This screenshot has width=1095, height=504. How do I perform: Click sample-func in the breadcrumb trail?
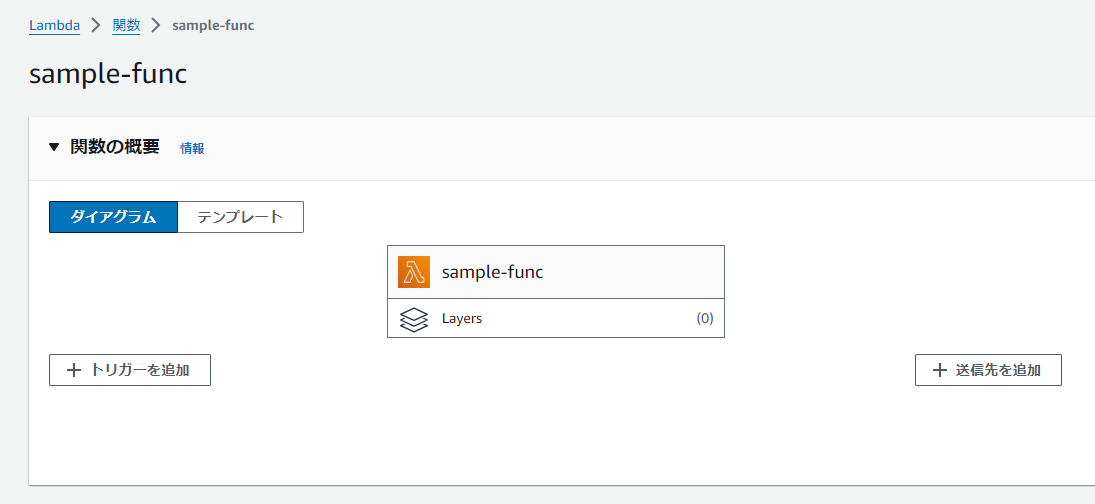tap(213, 25)
